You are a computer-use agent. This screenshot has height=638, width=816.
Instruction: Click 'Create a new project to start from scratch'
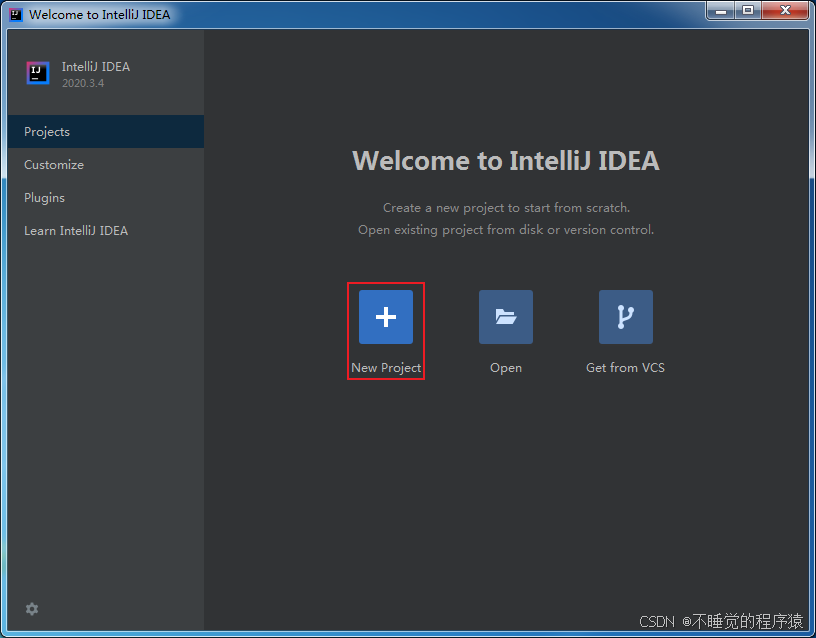point(506,208)
